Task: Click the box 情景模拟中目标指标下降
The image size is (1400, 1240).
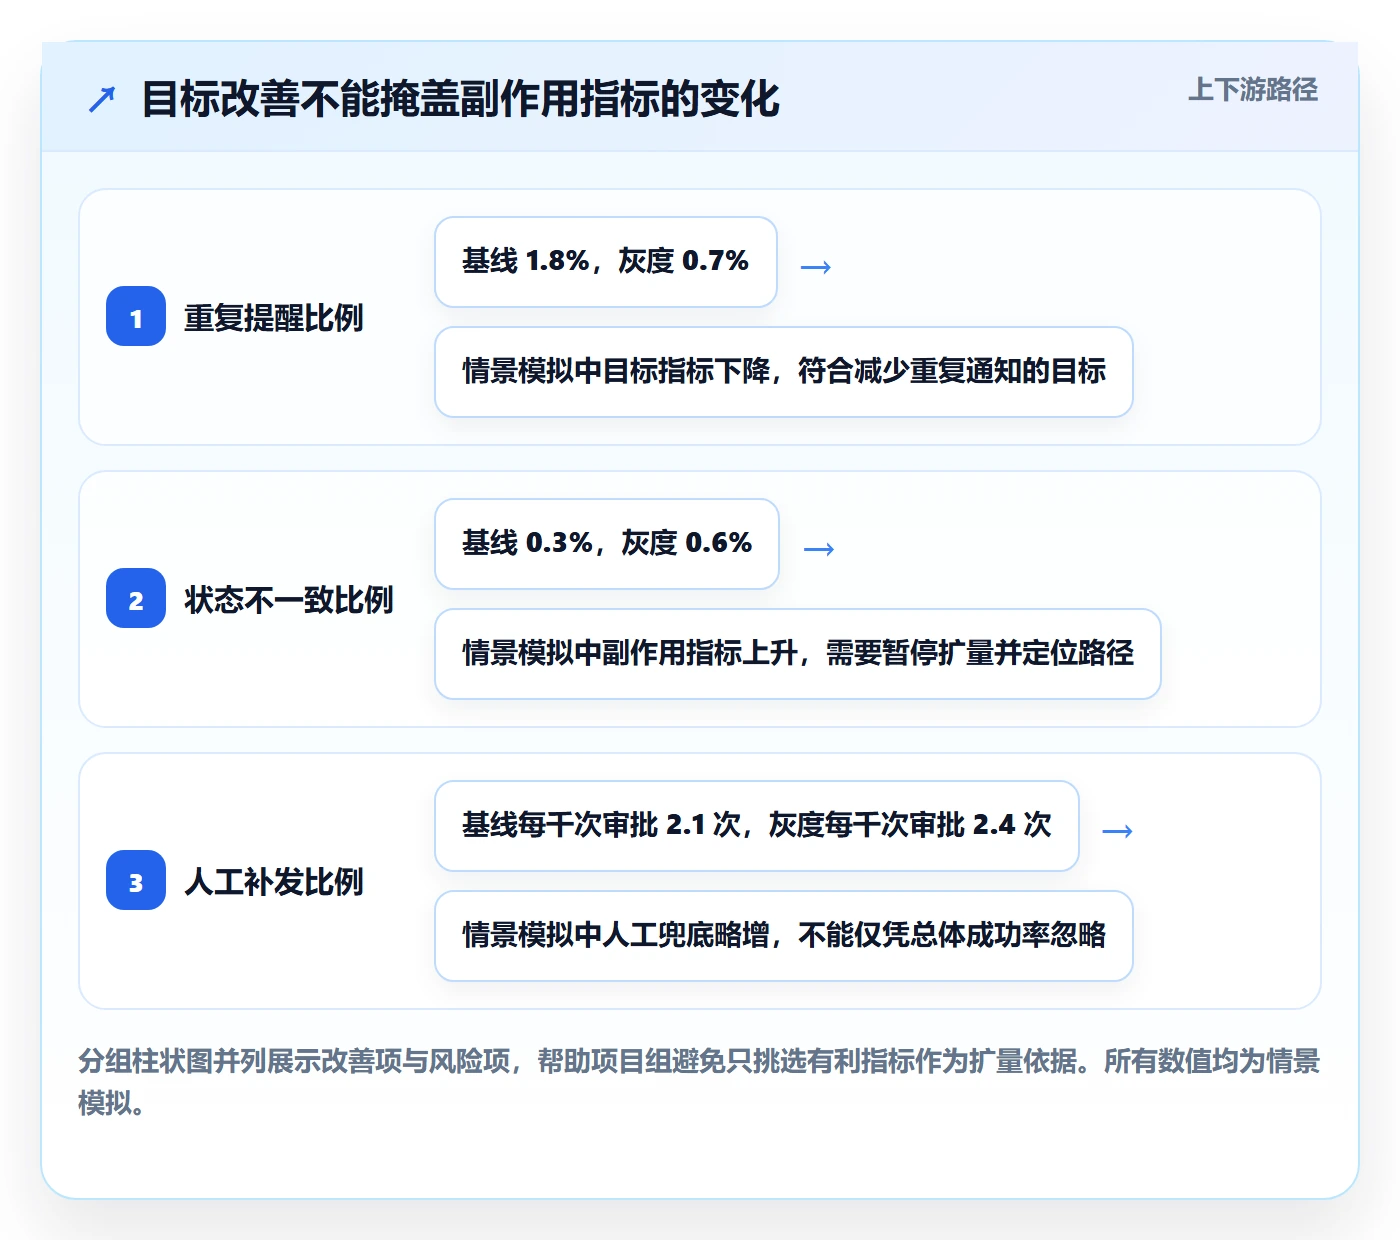Action: pos(784,372)
